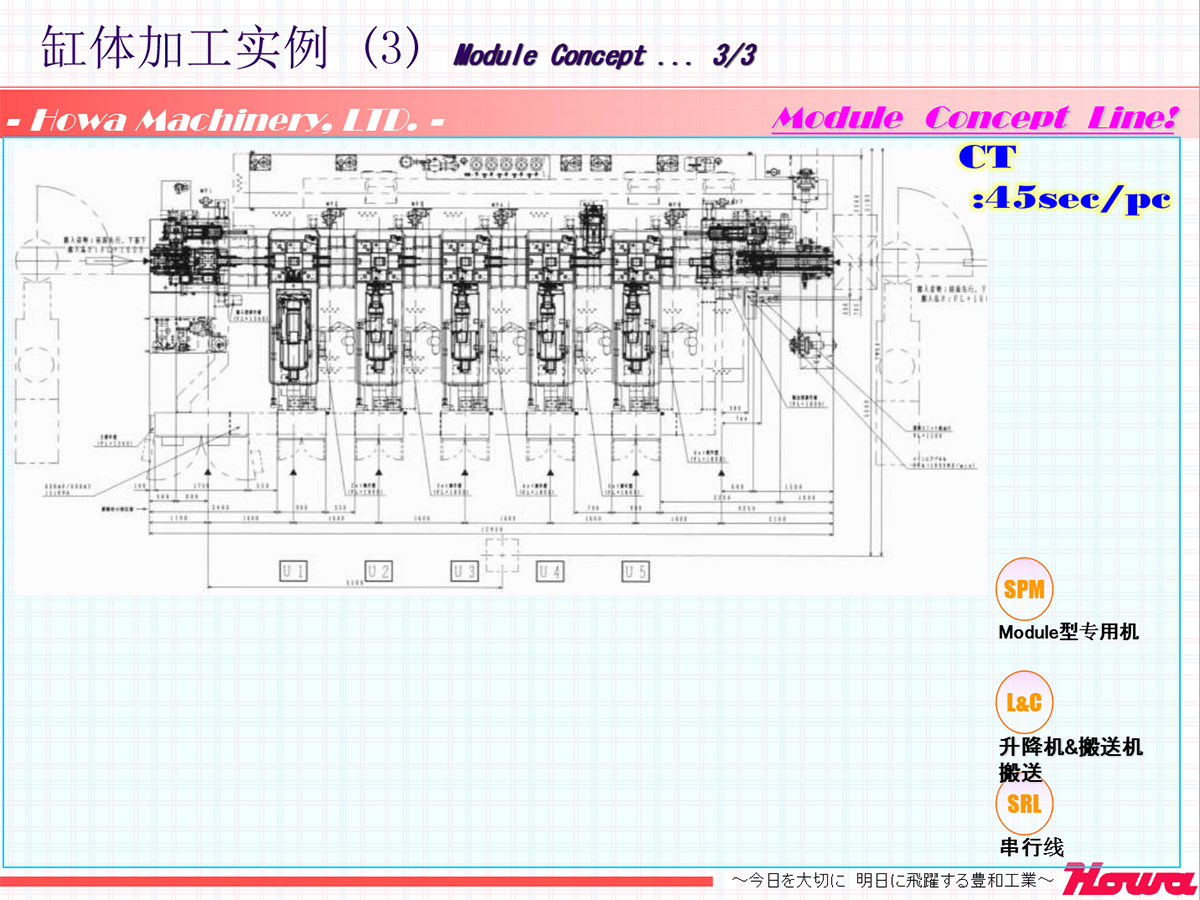1200x900 pixels.
Task: Click the U3 unit box
Action: coord(463,572)
